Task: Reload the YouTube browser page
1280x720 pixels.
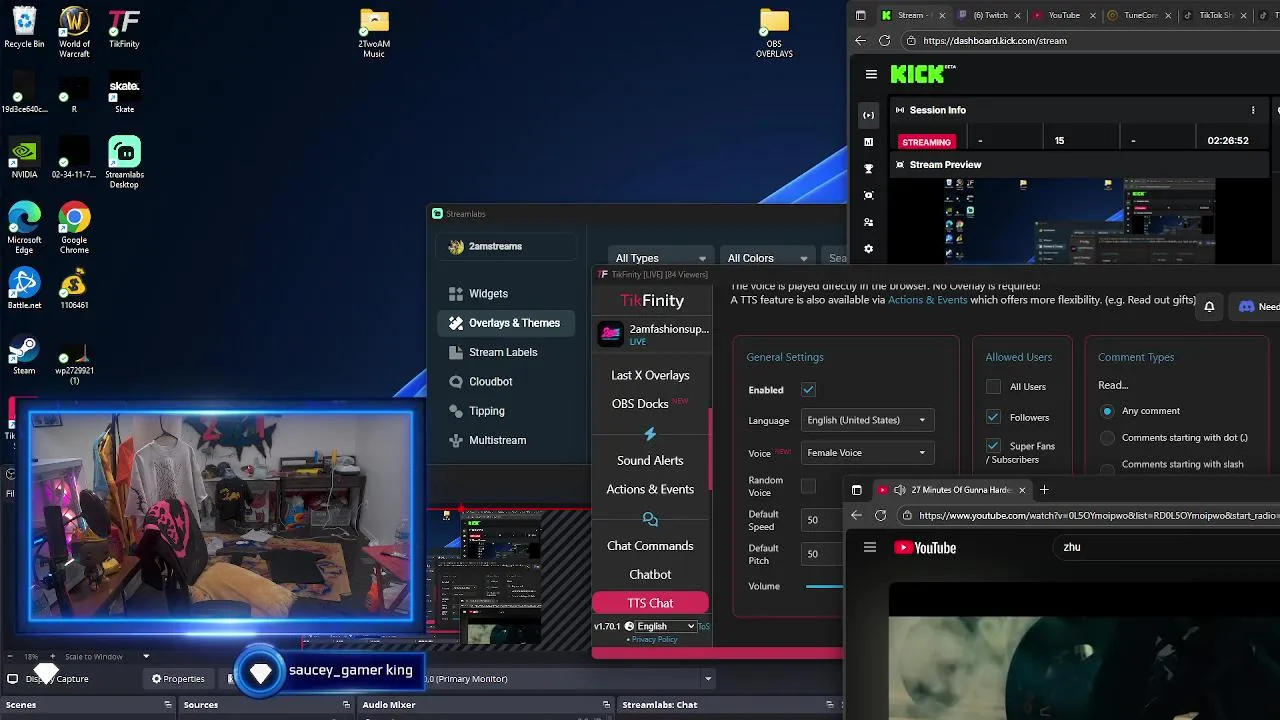Action: pyautogui.click(x=880, y=515)
